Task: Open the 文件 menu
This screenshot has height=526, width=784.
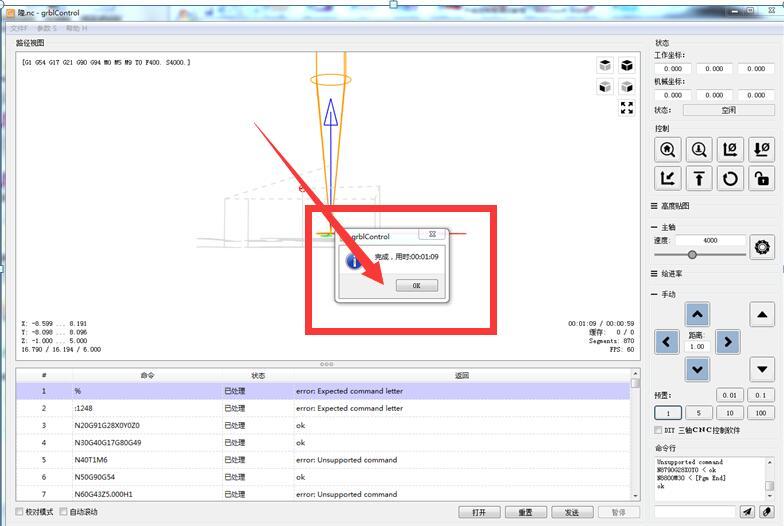Action: coord(19,29)
